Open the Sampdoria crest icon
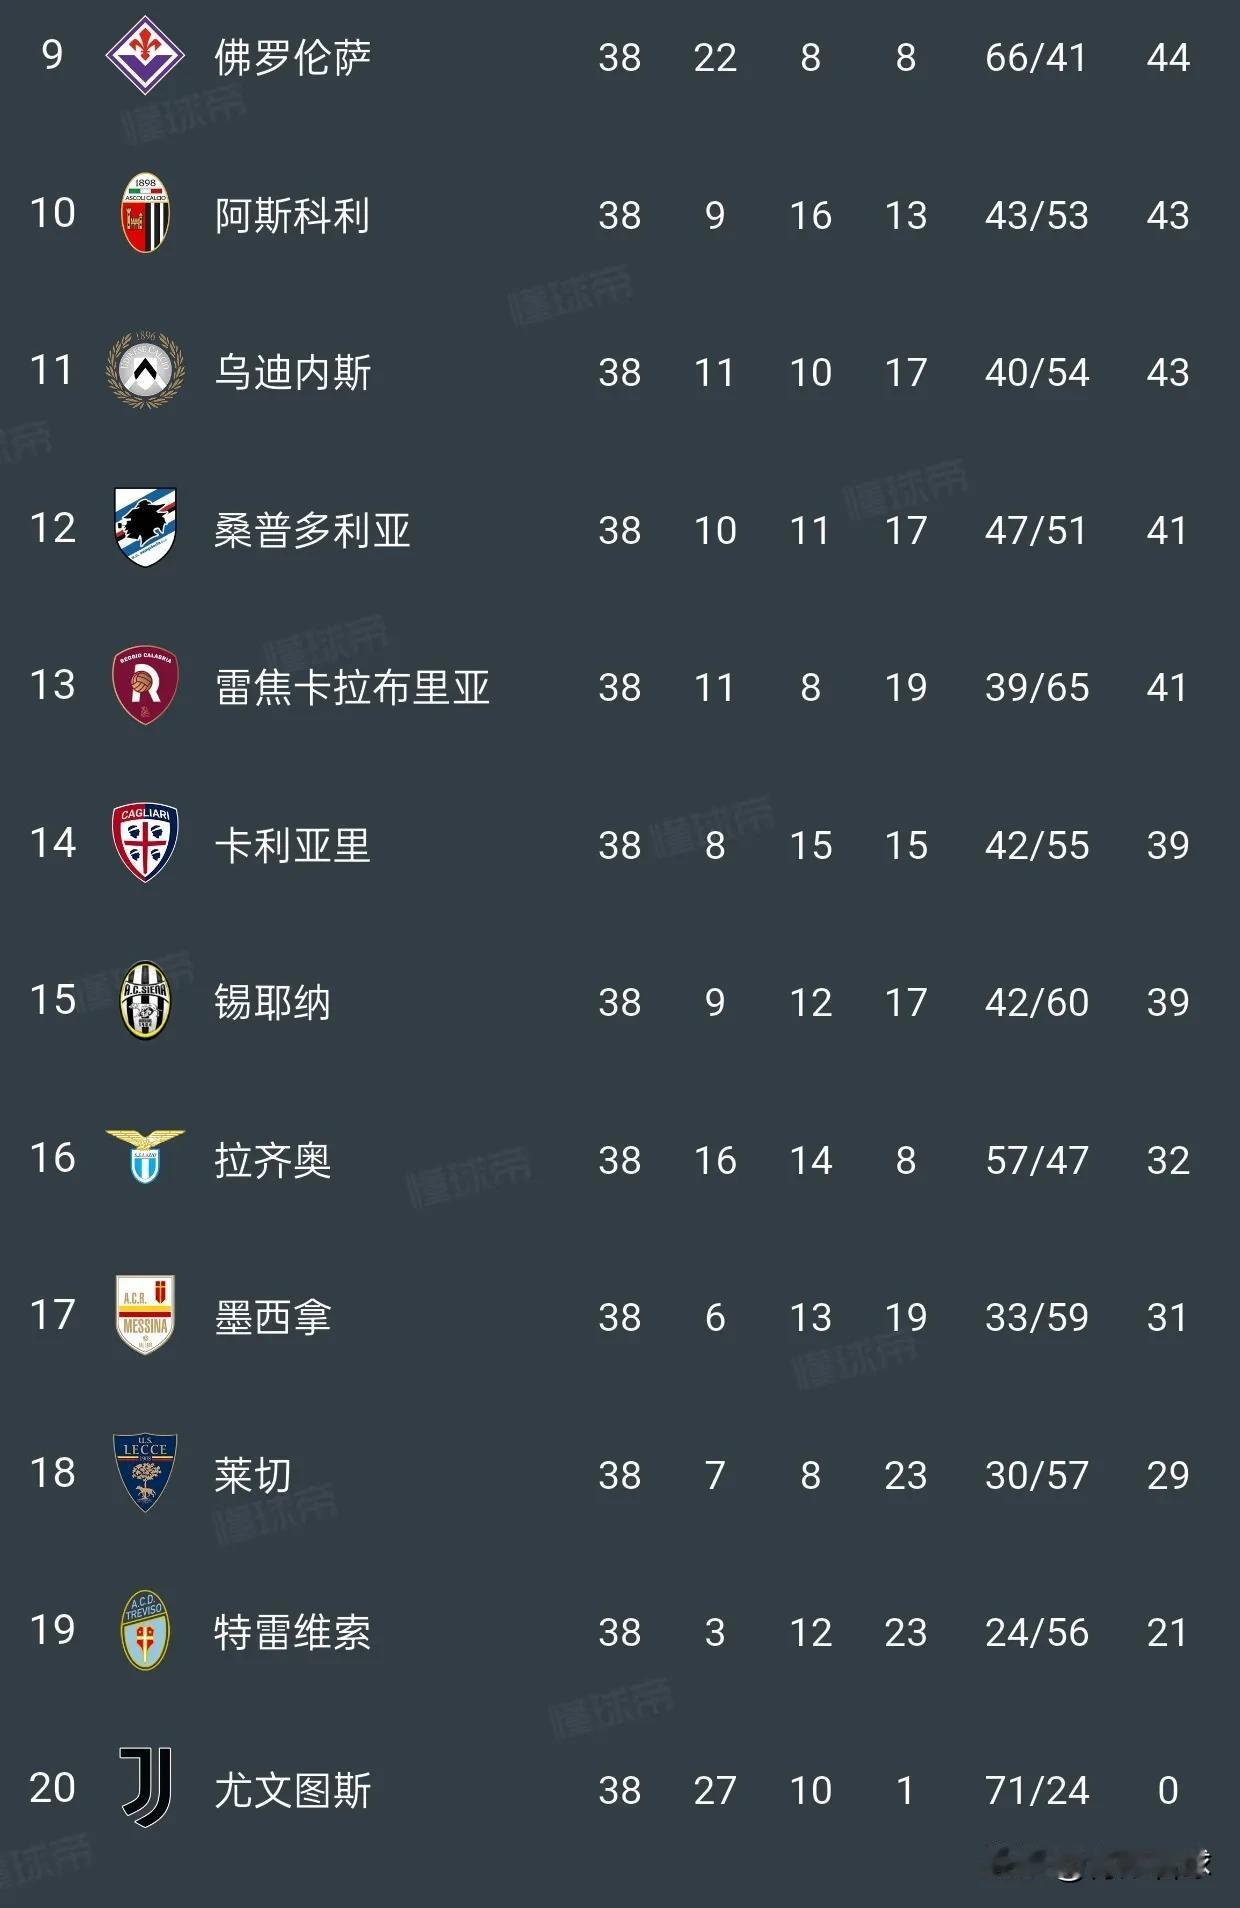This screenshot has width=1240, height=1908. (x=145, y=528)
